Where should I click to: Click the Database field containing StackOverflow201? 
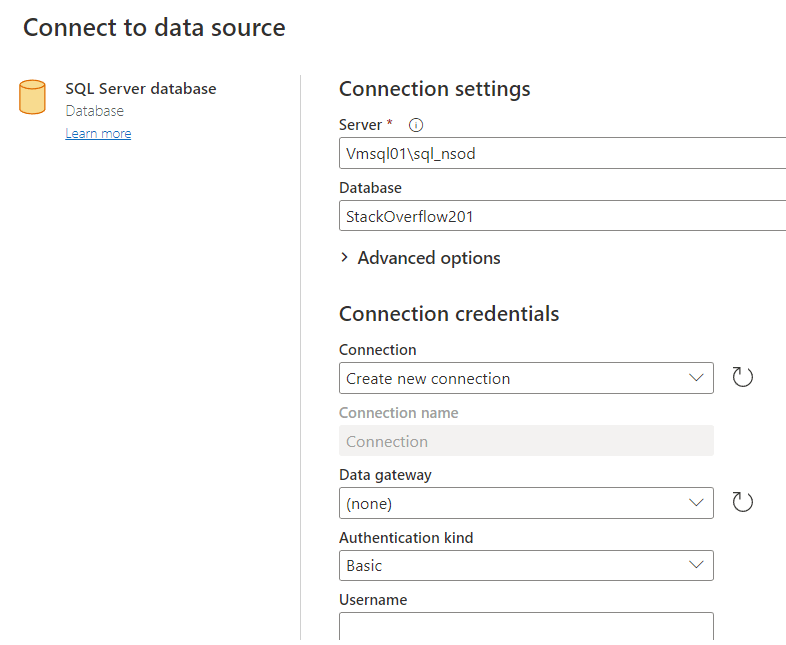(560, 216)
